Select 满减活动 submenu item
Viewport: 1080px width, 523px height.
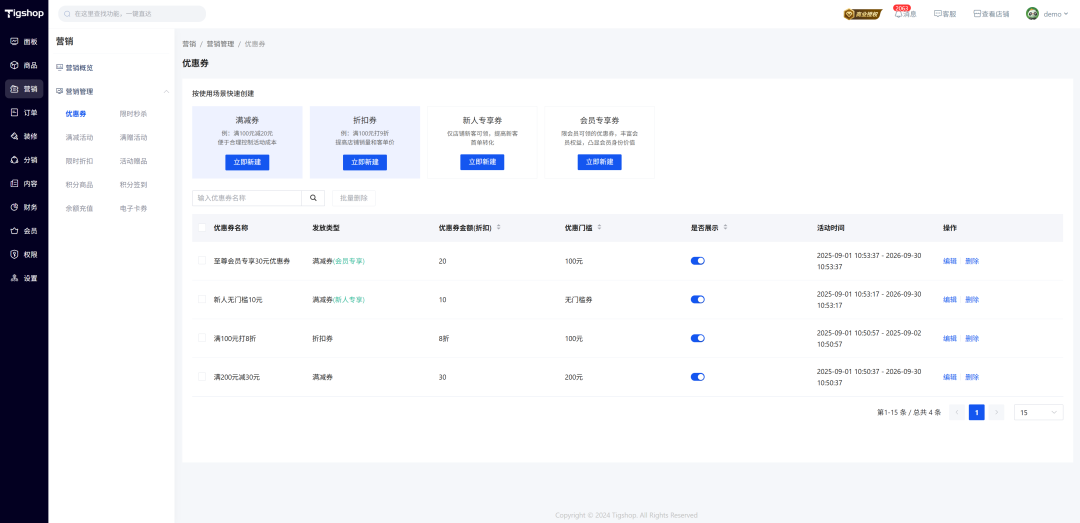[x=79, y=137]
